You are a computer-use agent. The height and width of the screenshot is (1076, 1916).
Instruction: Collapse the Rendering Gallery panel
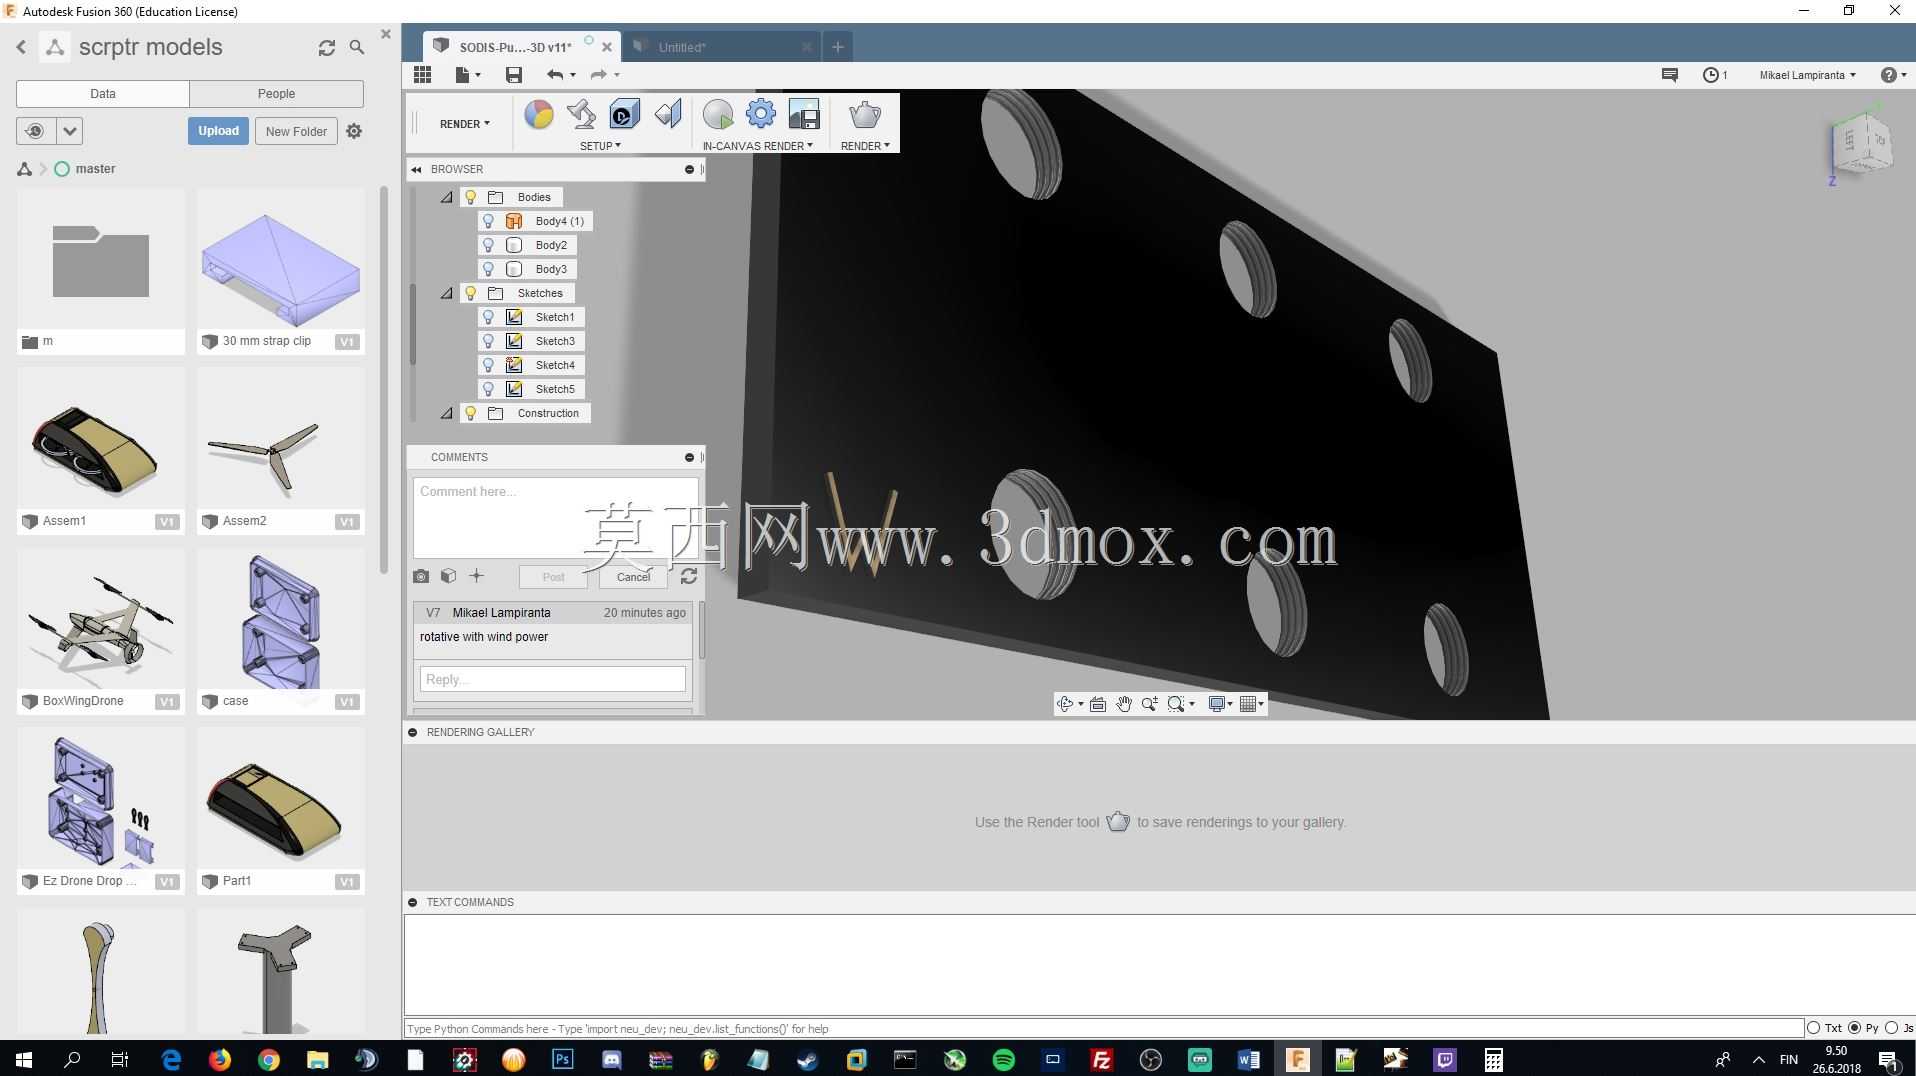pyautogui.click(x=412, y=732)
